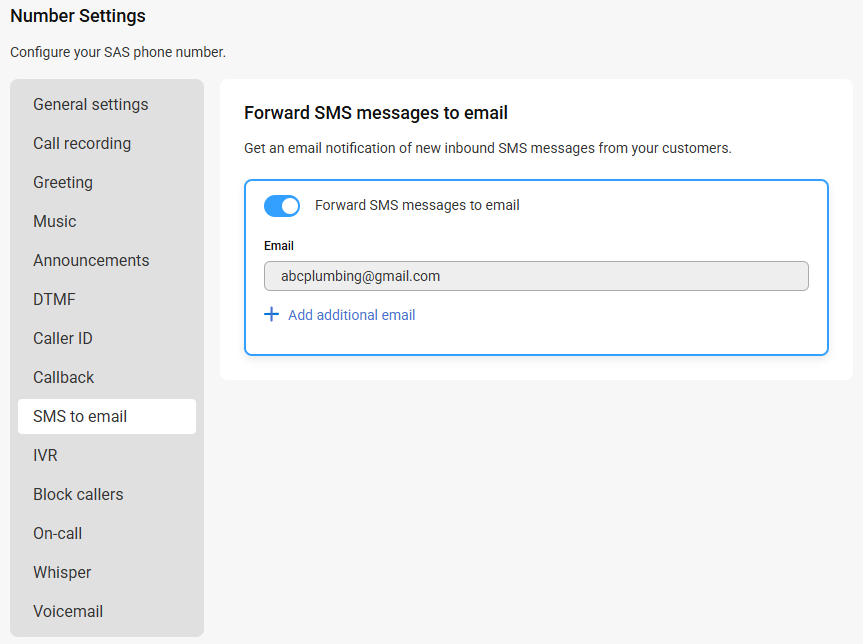Select DTMF in the sidebar
863x644 pixels.
click(107, 299)
